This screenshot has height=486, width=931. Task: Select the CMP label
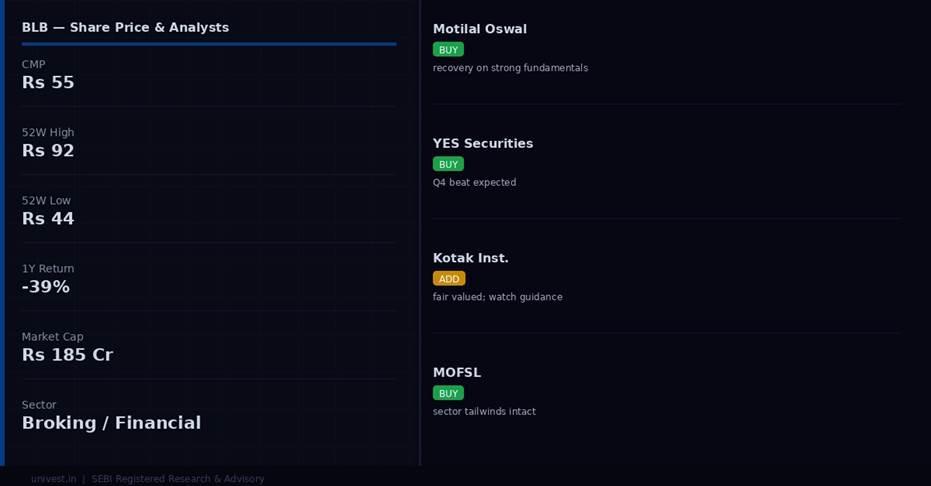tap(33, 64)
